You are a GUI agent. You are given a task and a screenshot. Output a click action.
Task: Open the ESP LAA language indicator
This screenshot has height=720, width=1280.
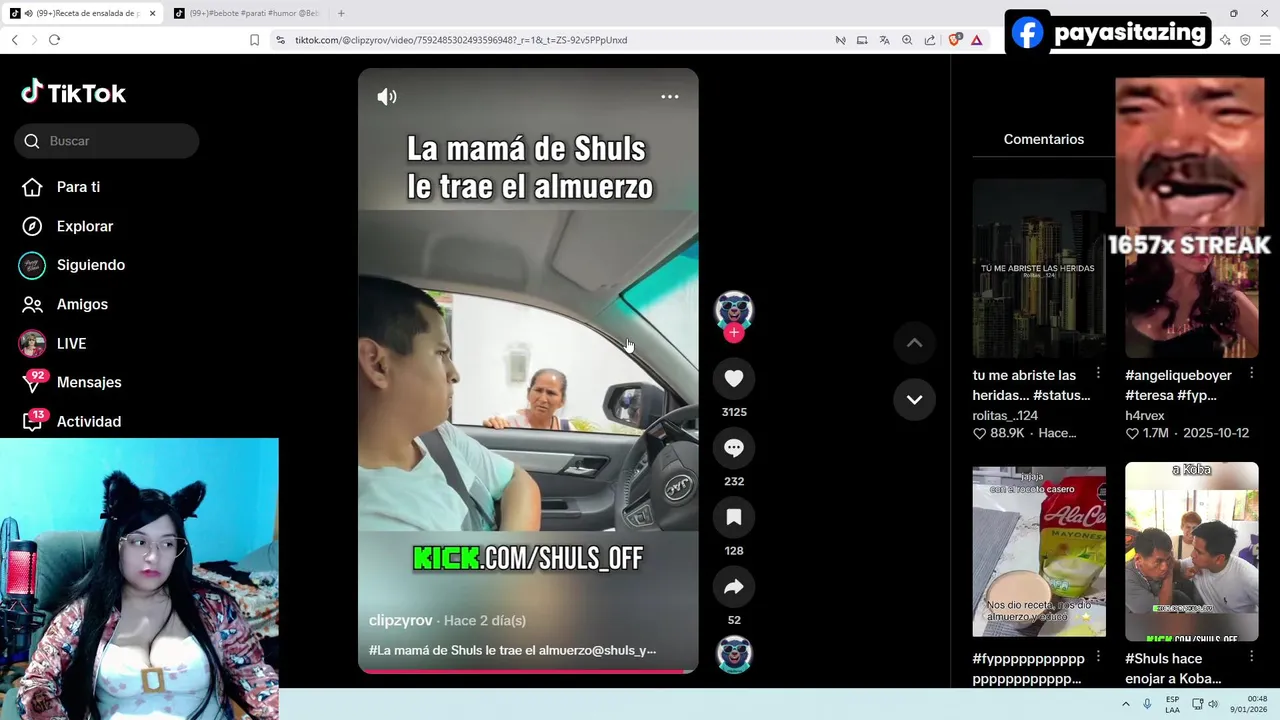[1172, 704]
